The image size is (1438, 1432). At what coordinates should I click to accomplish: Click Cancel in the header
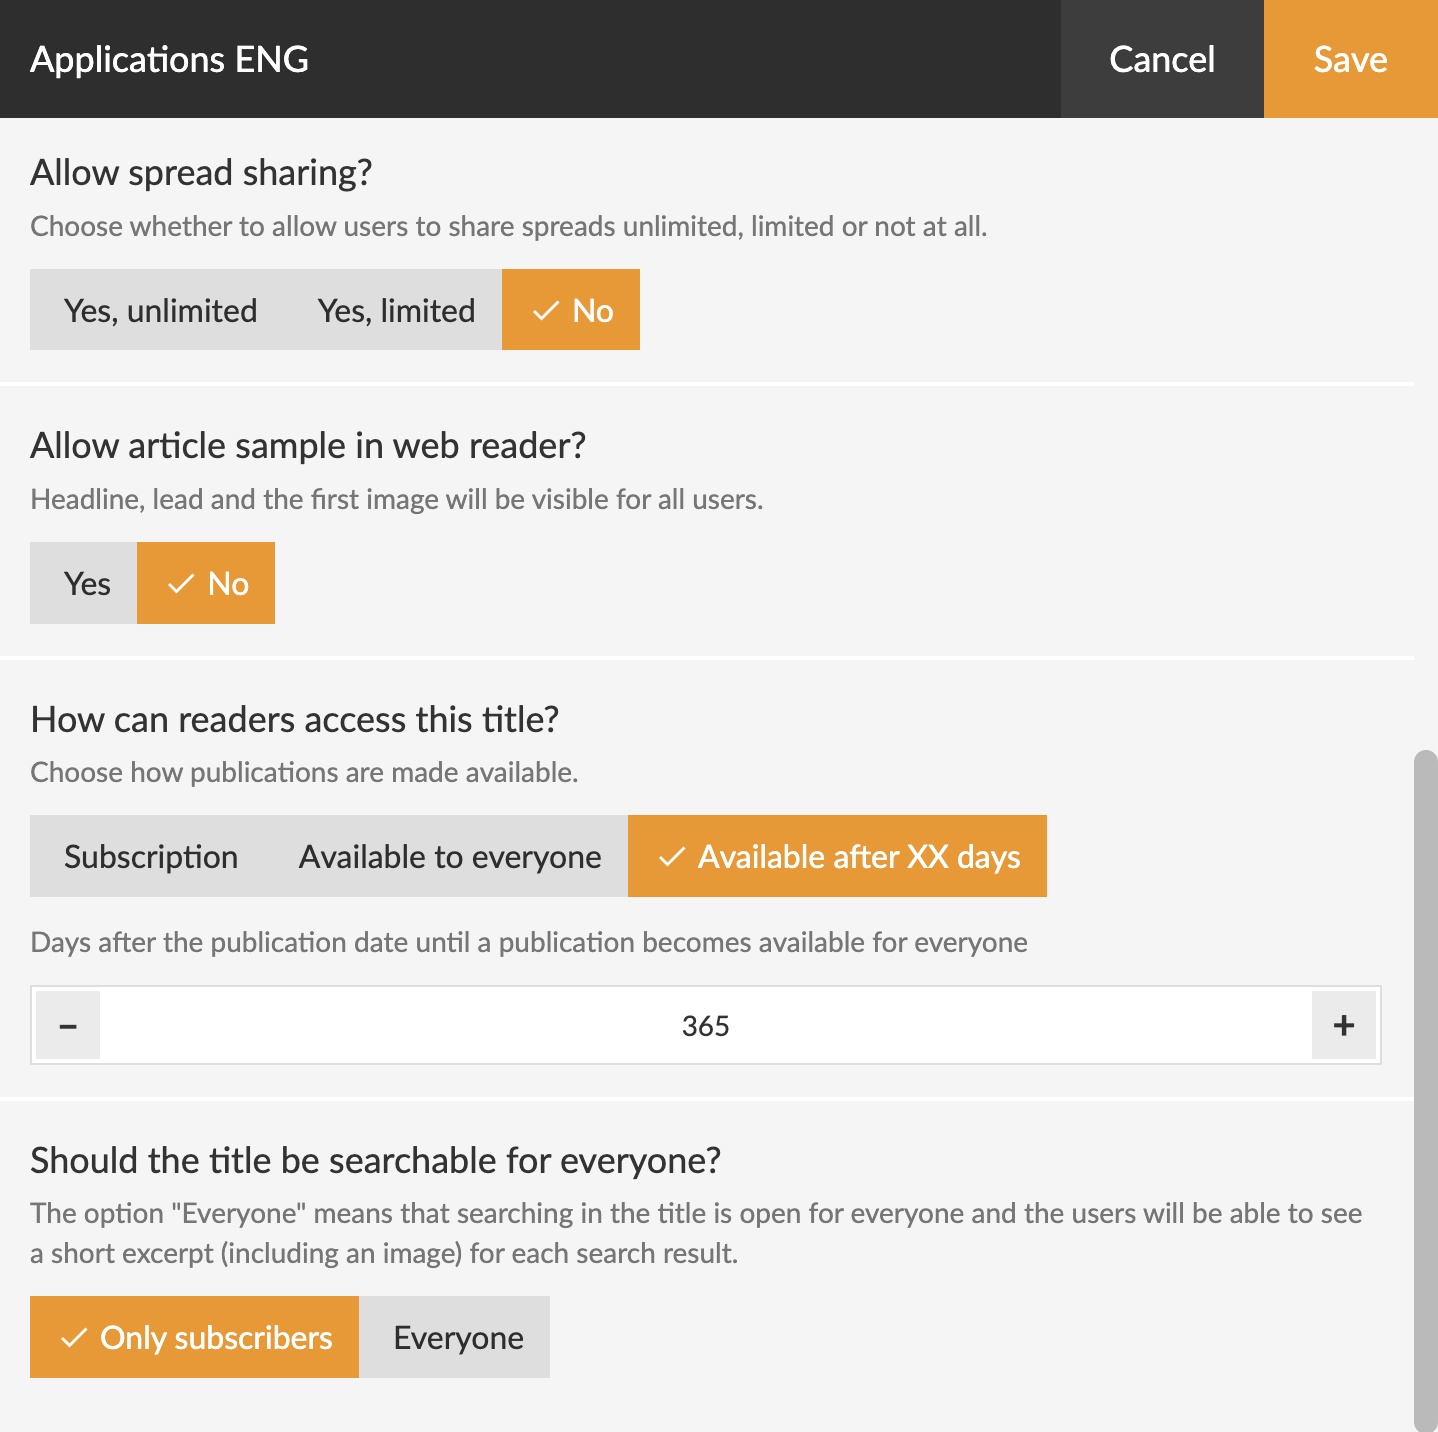1162,59
